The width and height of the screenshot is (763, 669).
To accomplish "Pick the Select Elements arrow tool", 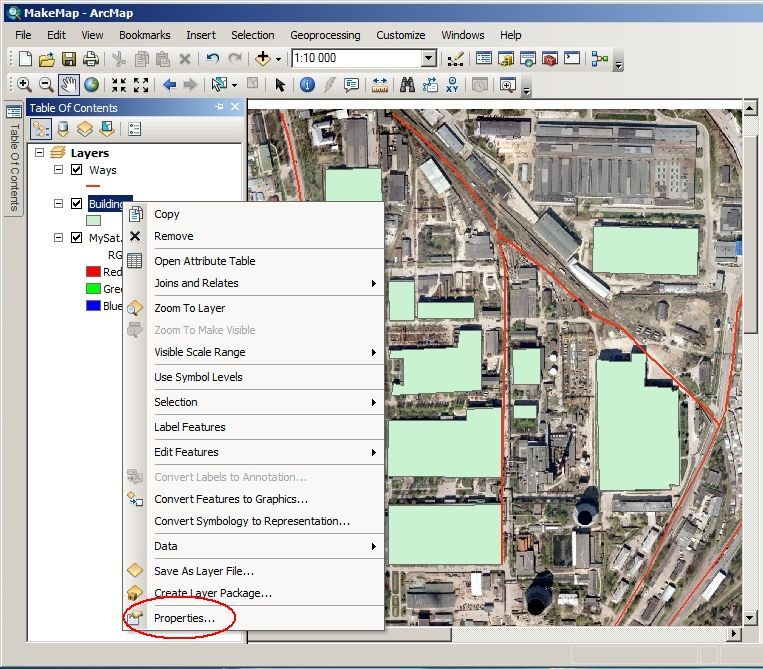I will tap(280, 85).
